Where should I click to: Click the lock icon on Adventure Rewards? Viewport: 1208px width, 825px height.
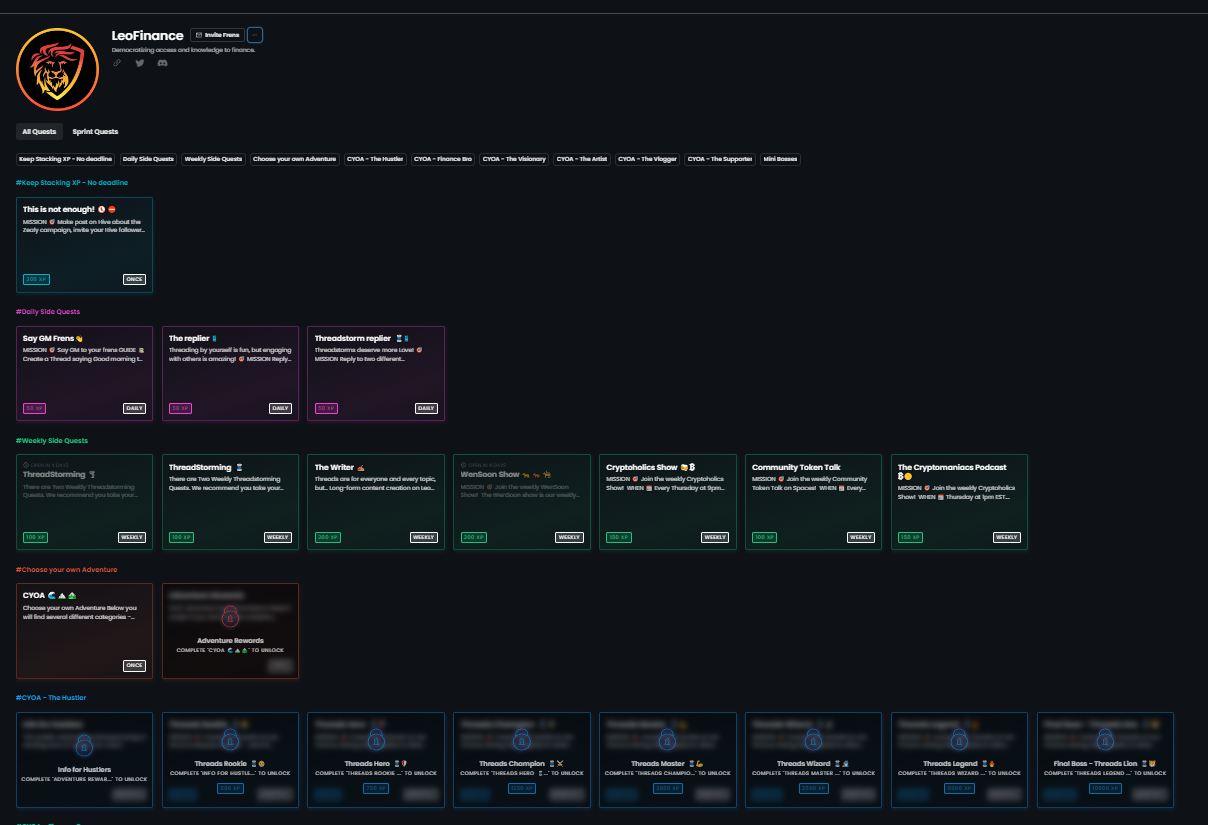pyautogui.click(x=230, y=618)
